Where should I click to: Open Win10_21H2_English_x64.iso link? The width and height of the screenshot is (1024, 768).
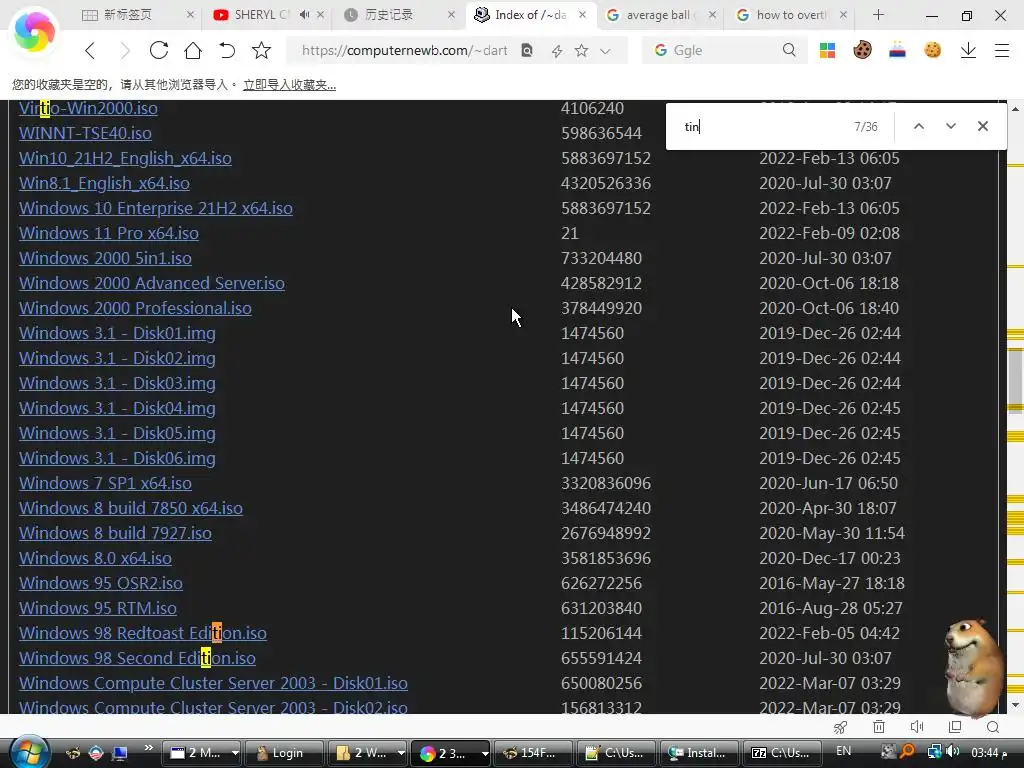(x=125, y=159)
